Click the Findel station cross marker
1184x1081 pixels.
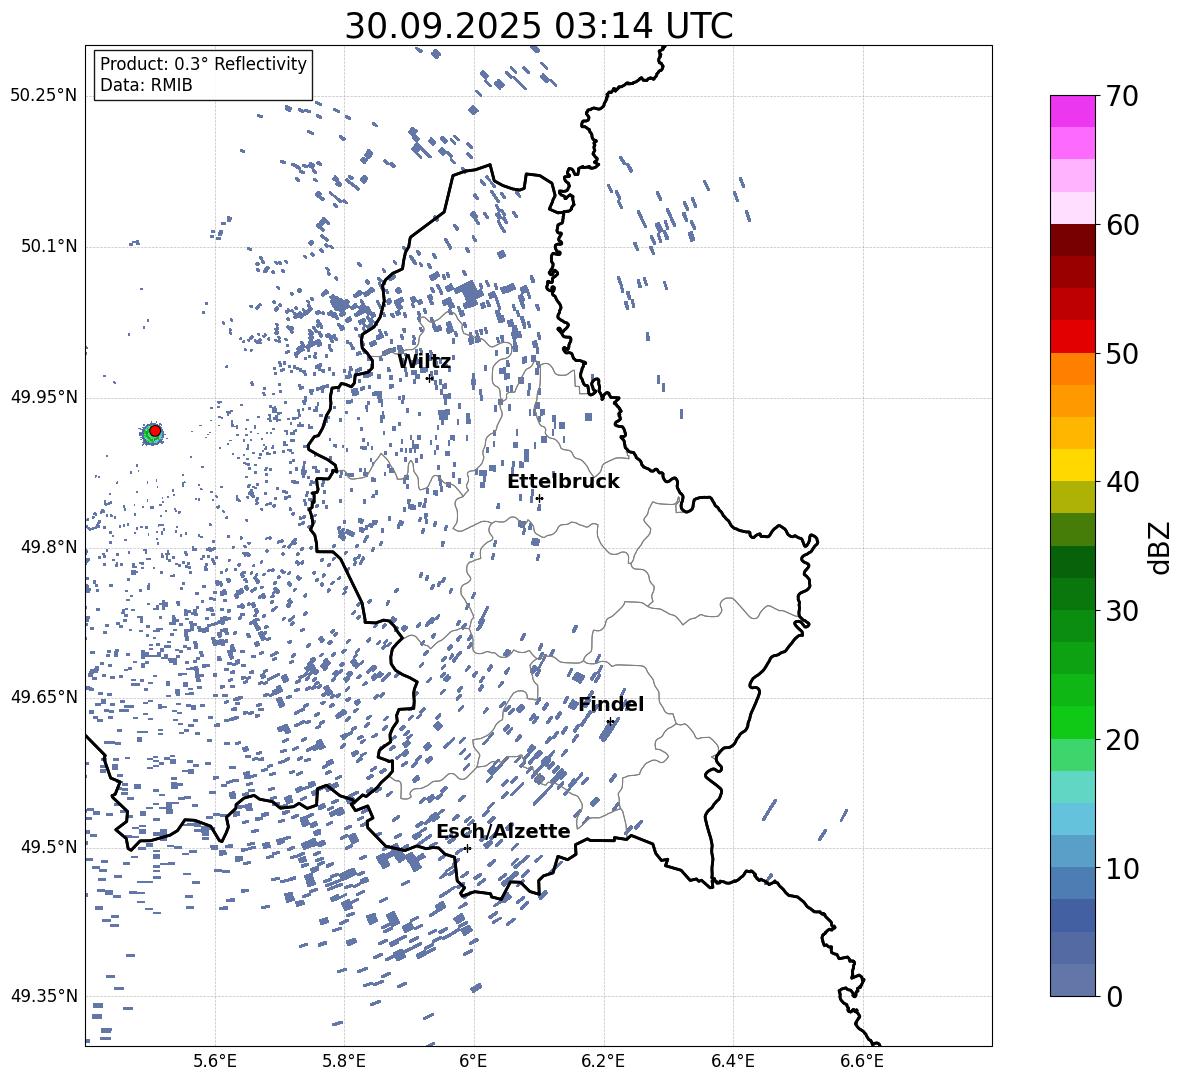[x=610, y=721]
